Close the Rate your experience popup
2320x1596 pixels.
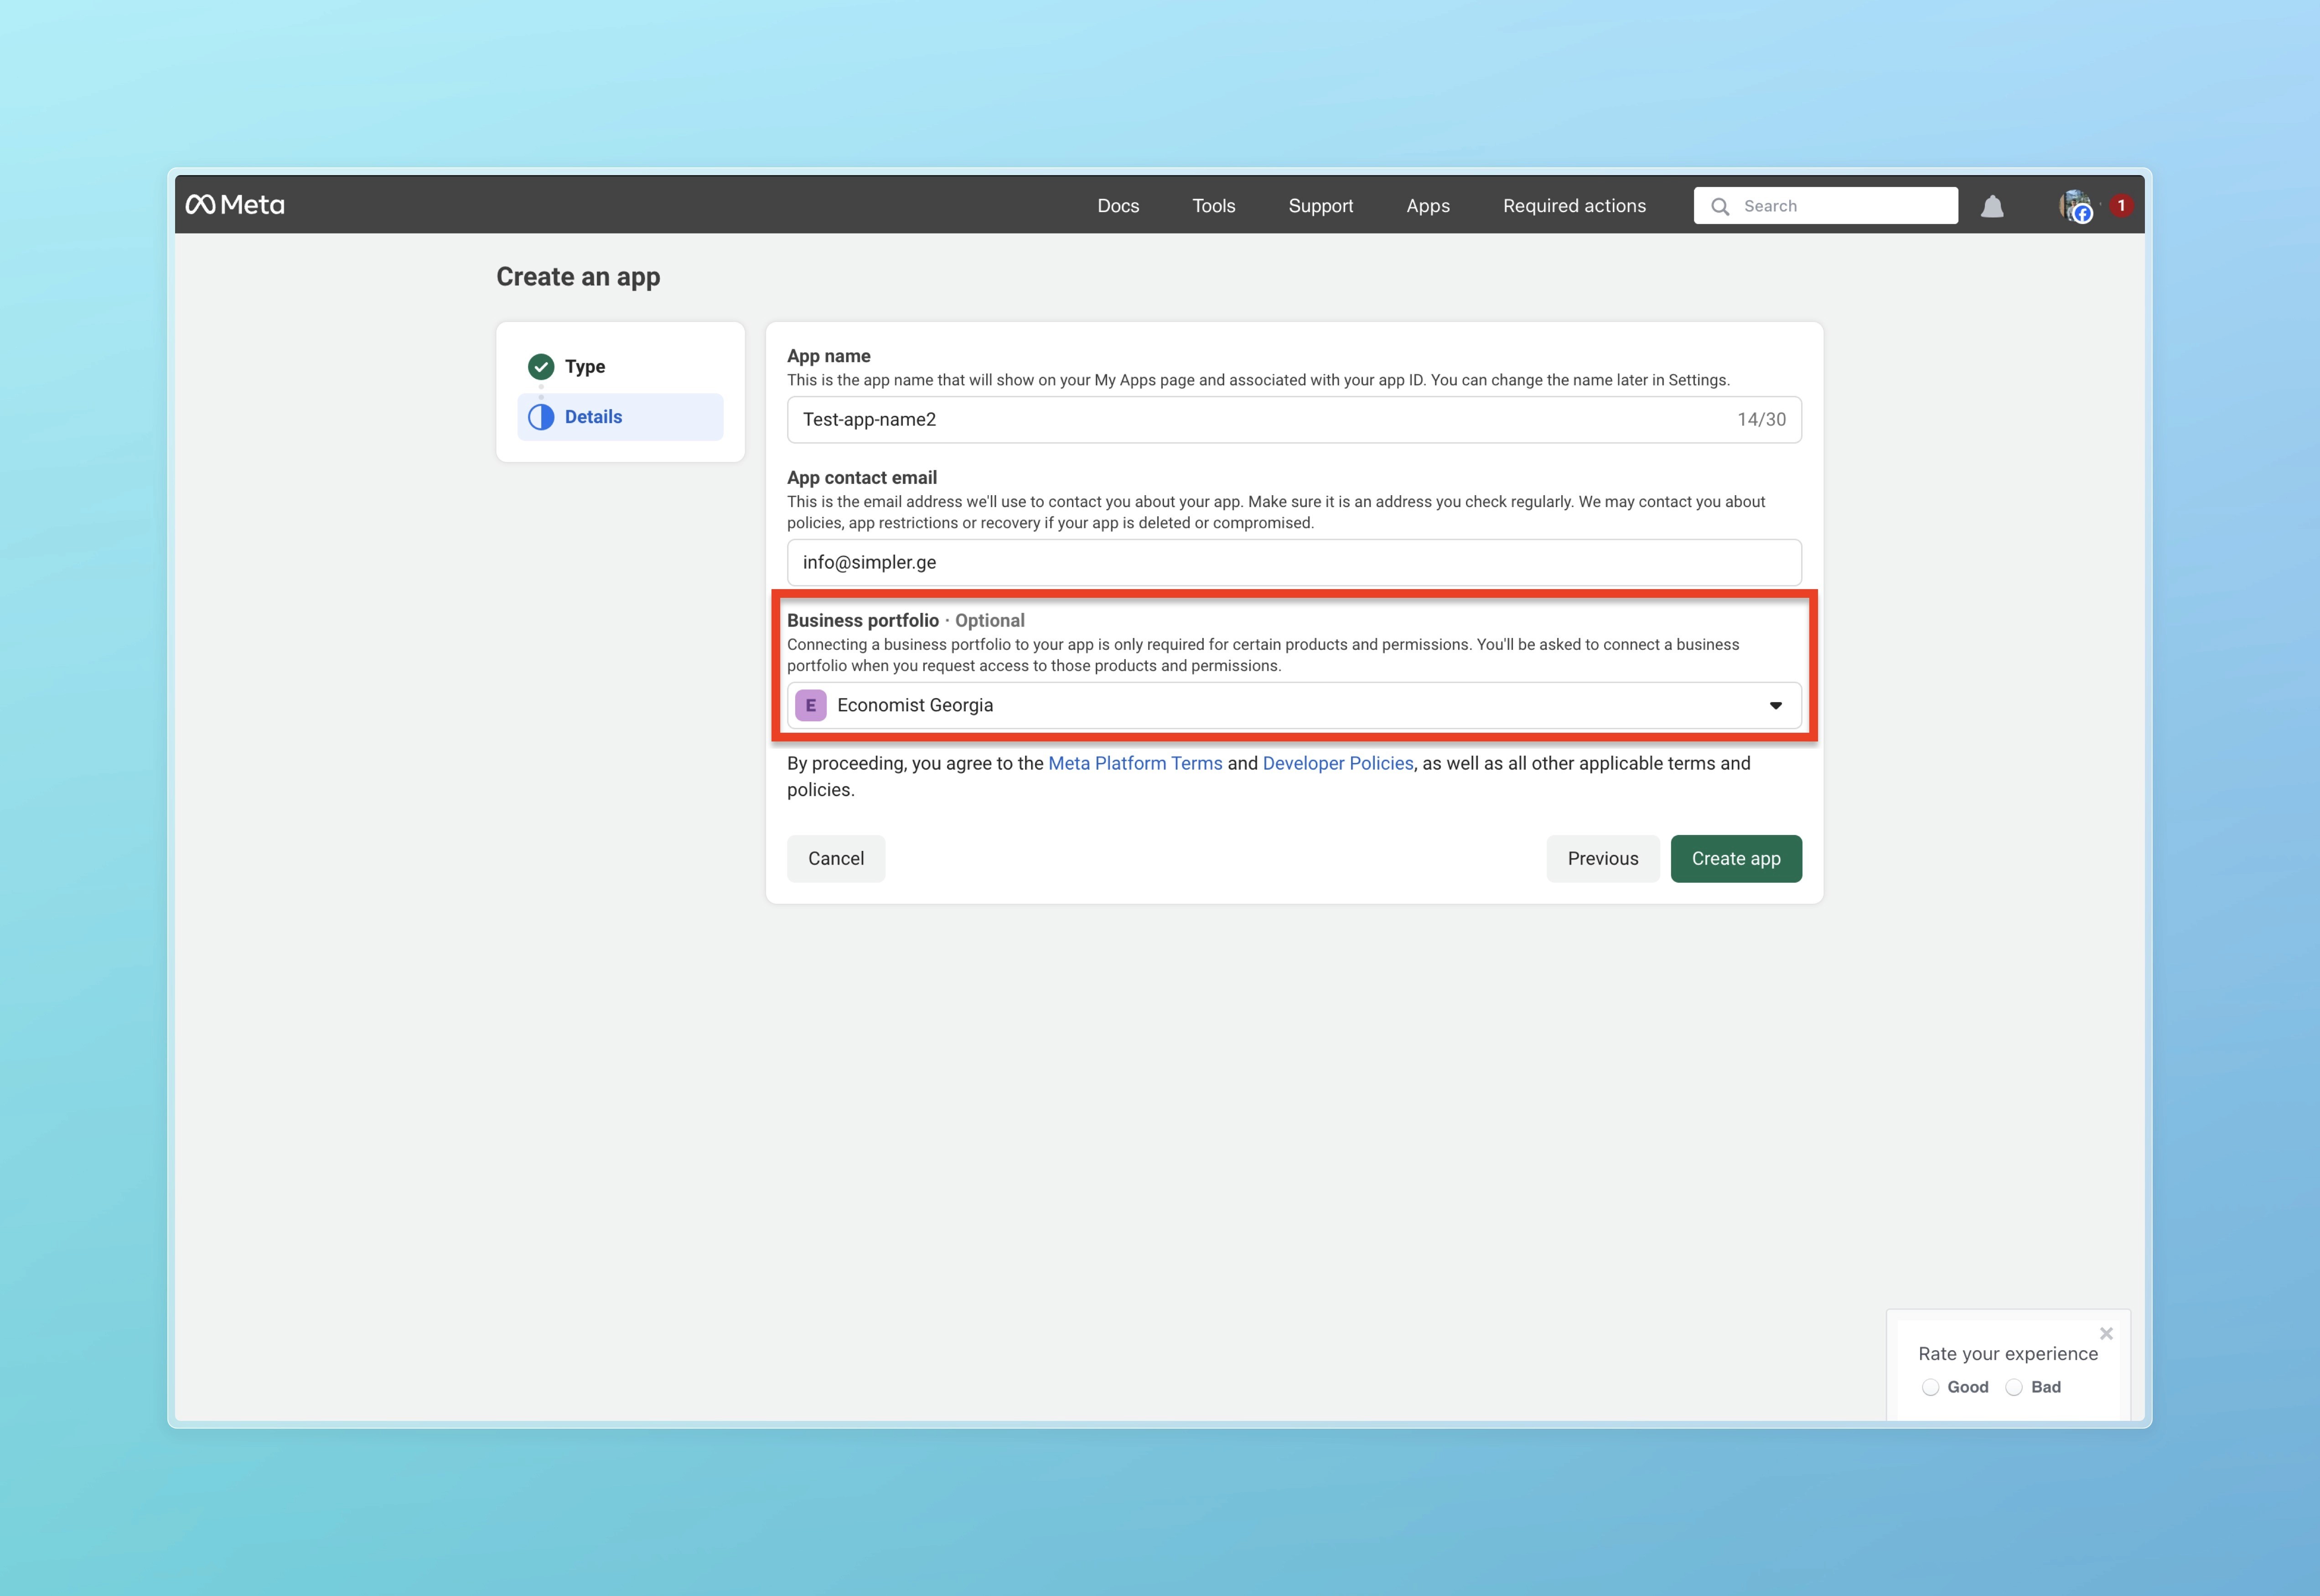coord(2106,1333)
